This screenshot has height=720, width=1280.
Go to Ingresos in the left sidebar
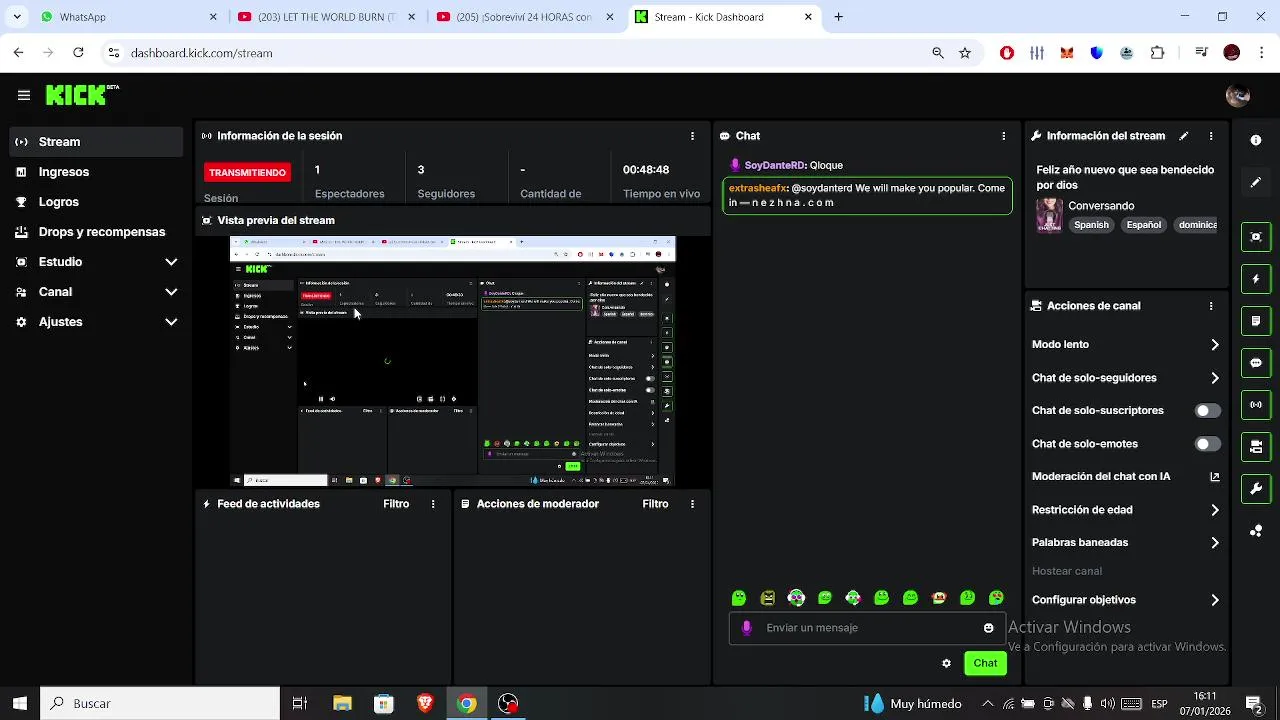tap(97, 172)
